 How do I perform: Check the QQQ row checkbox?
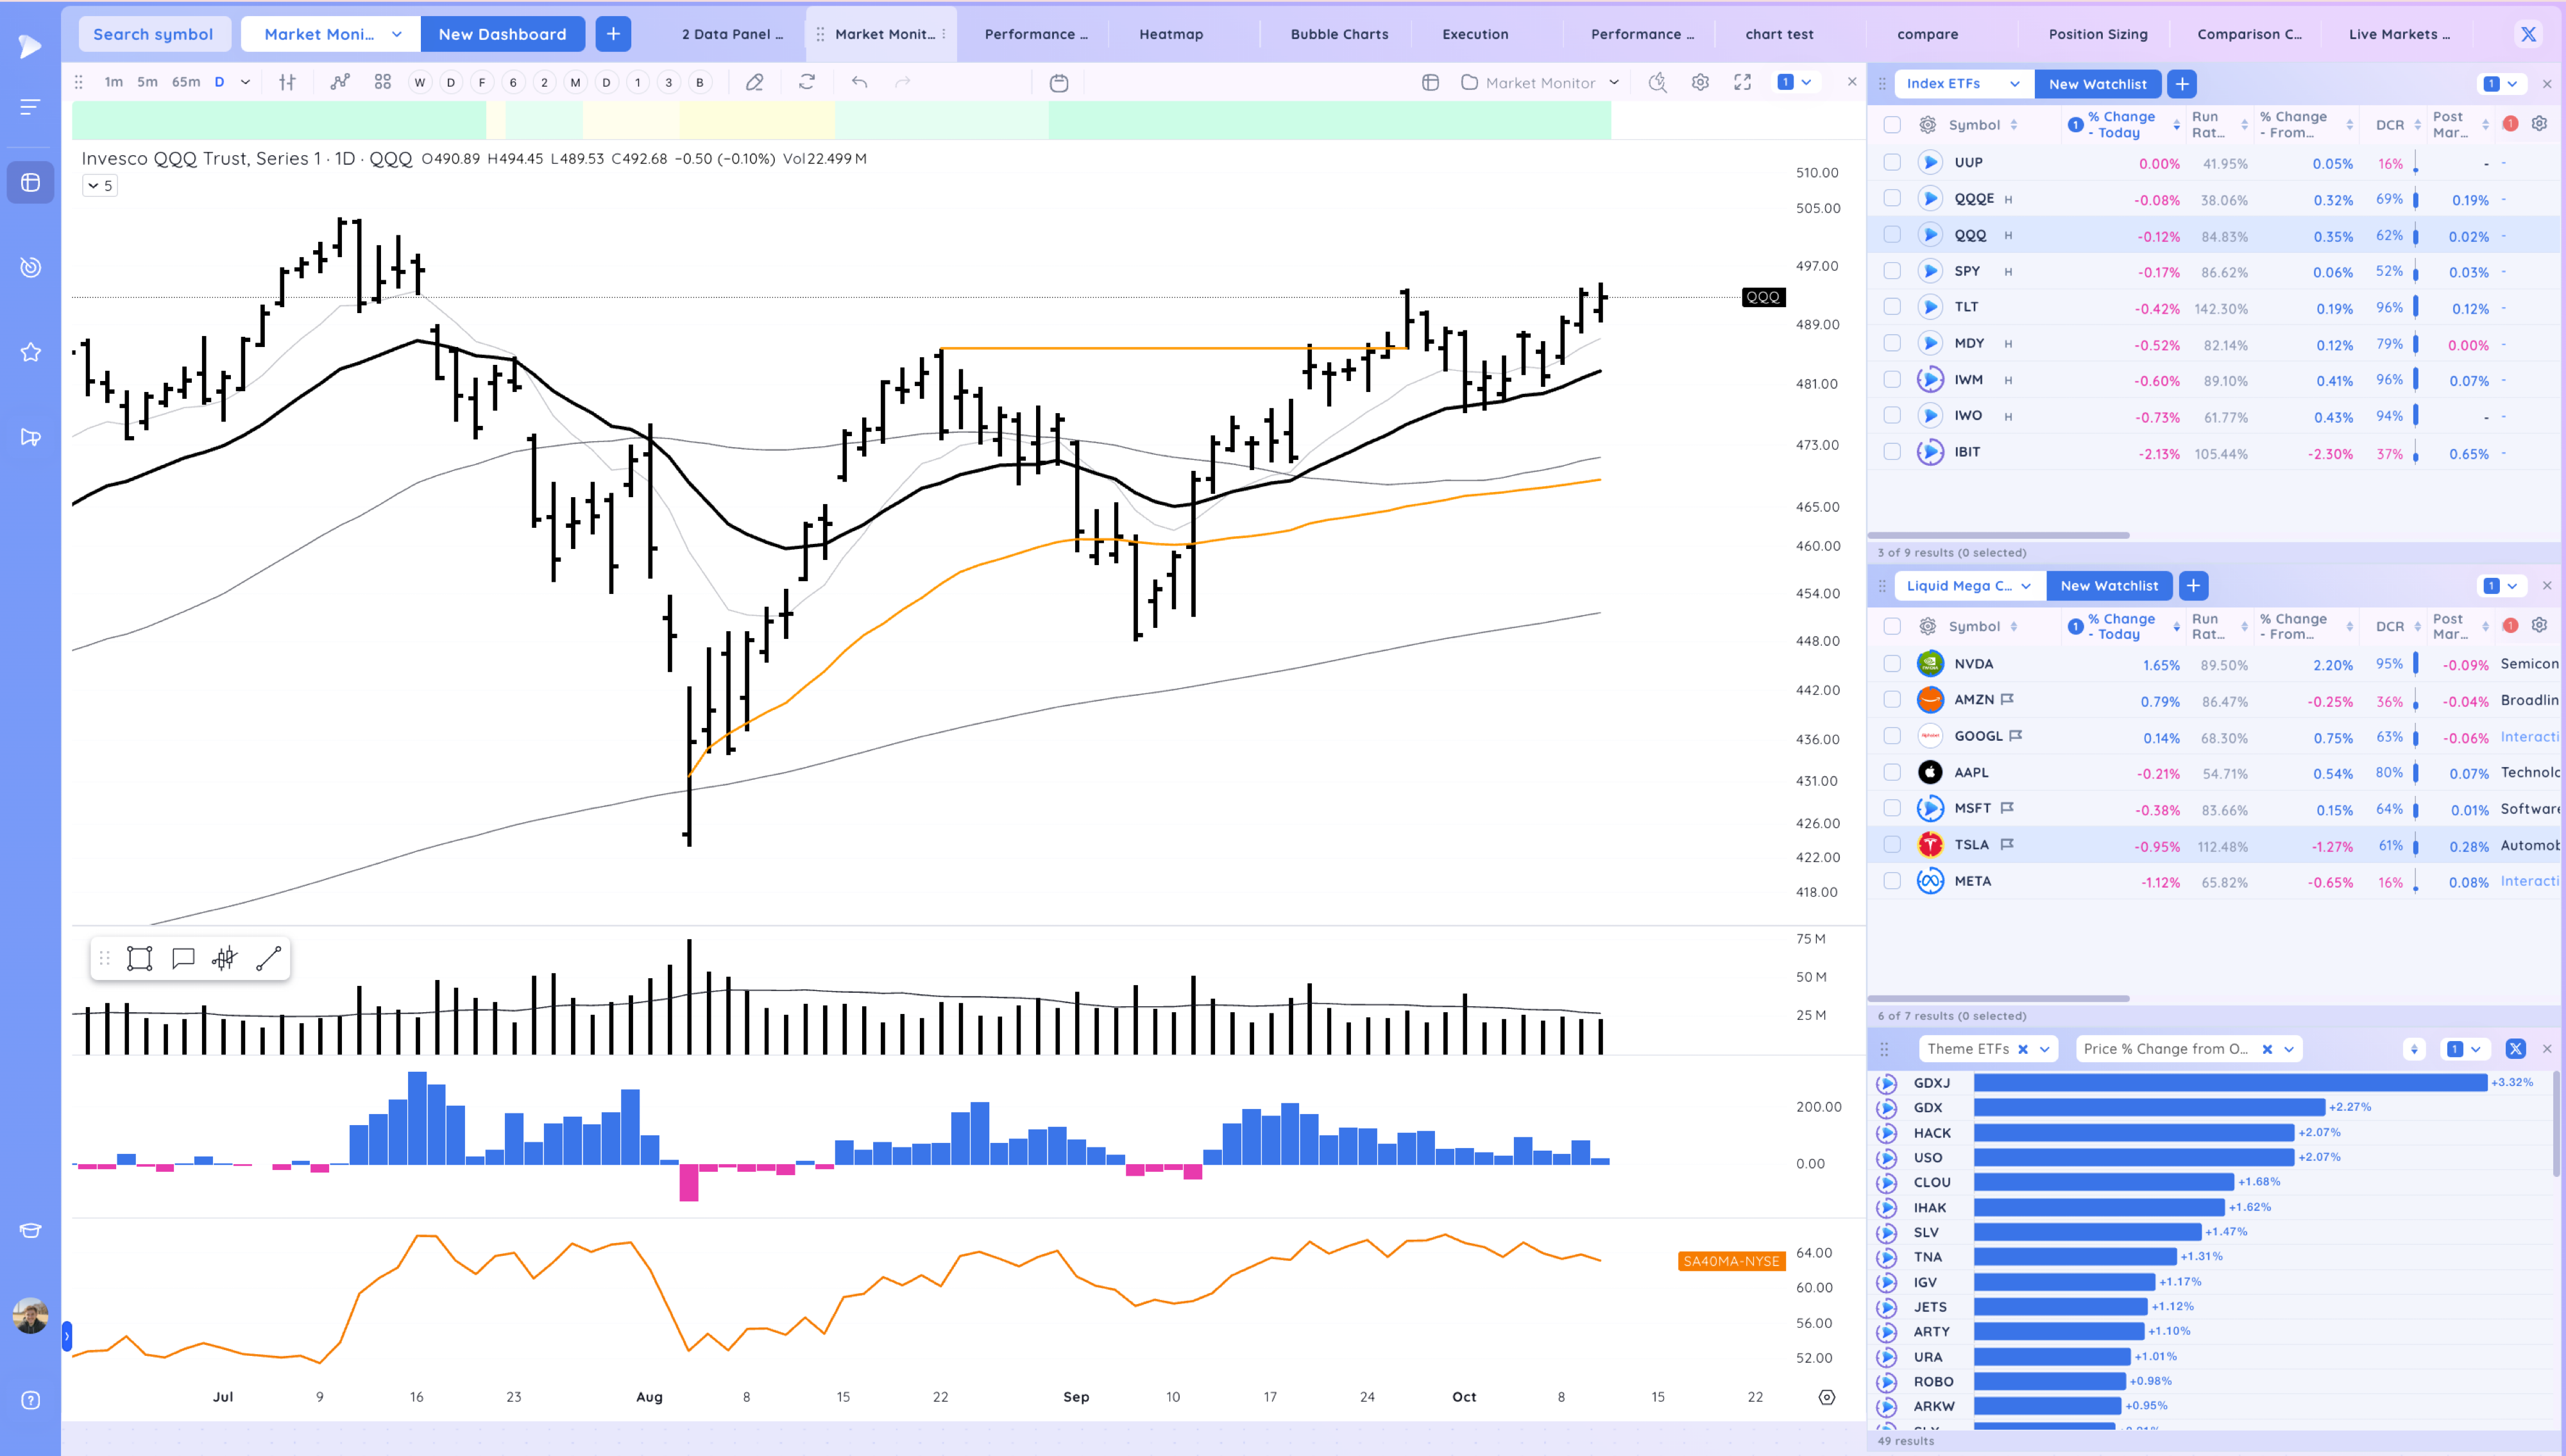pos(1892,235)
